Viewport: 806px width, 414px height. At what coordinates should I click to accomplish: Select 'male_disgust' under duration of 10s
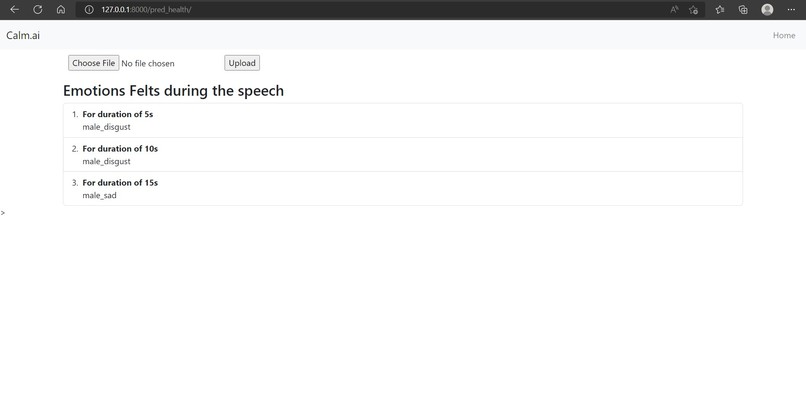coord(106,161)
